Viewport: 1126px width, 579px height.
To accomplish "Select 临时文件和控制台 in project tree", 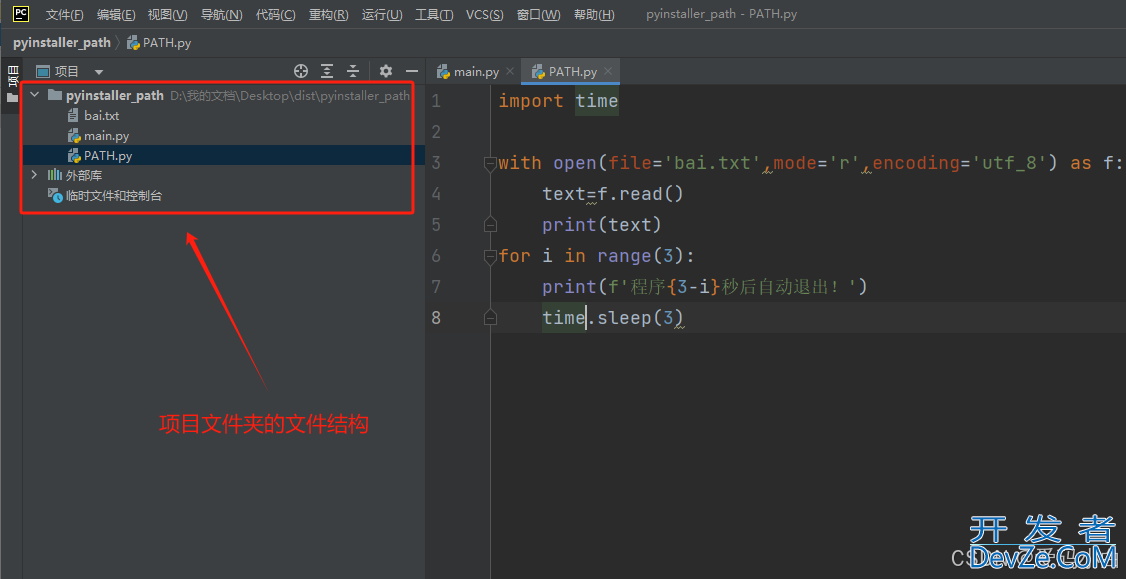I will pos(113,195).
